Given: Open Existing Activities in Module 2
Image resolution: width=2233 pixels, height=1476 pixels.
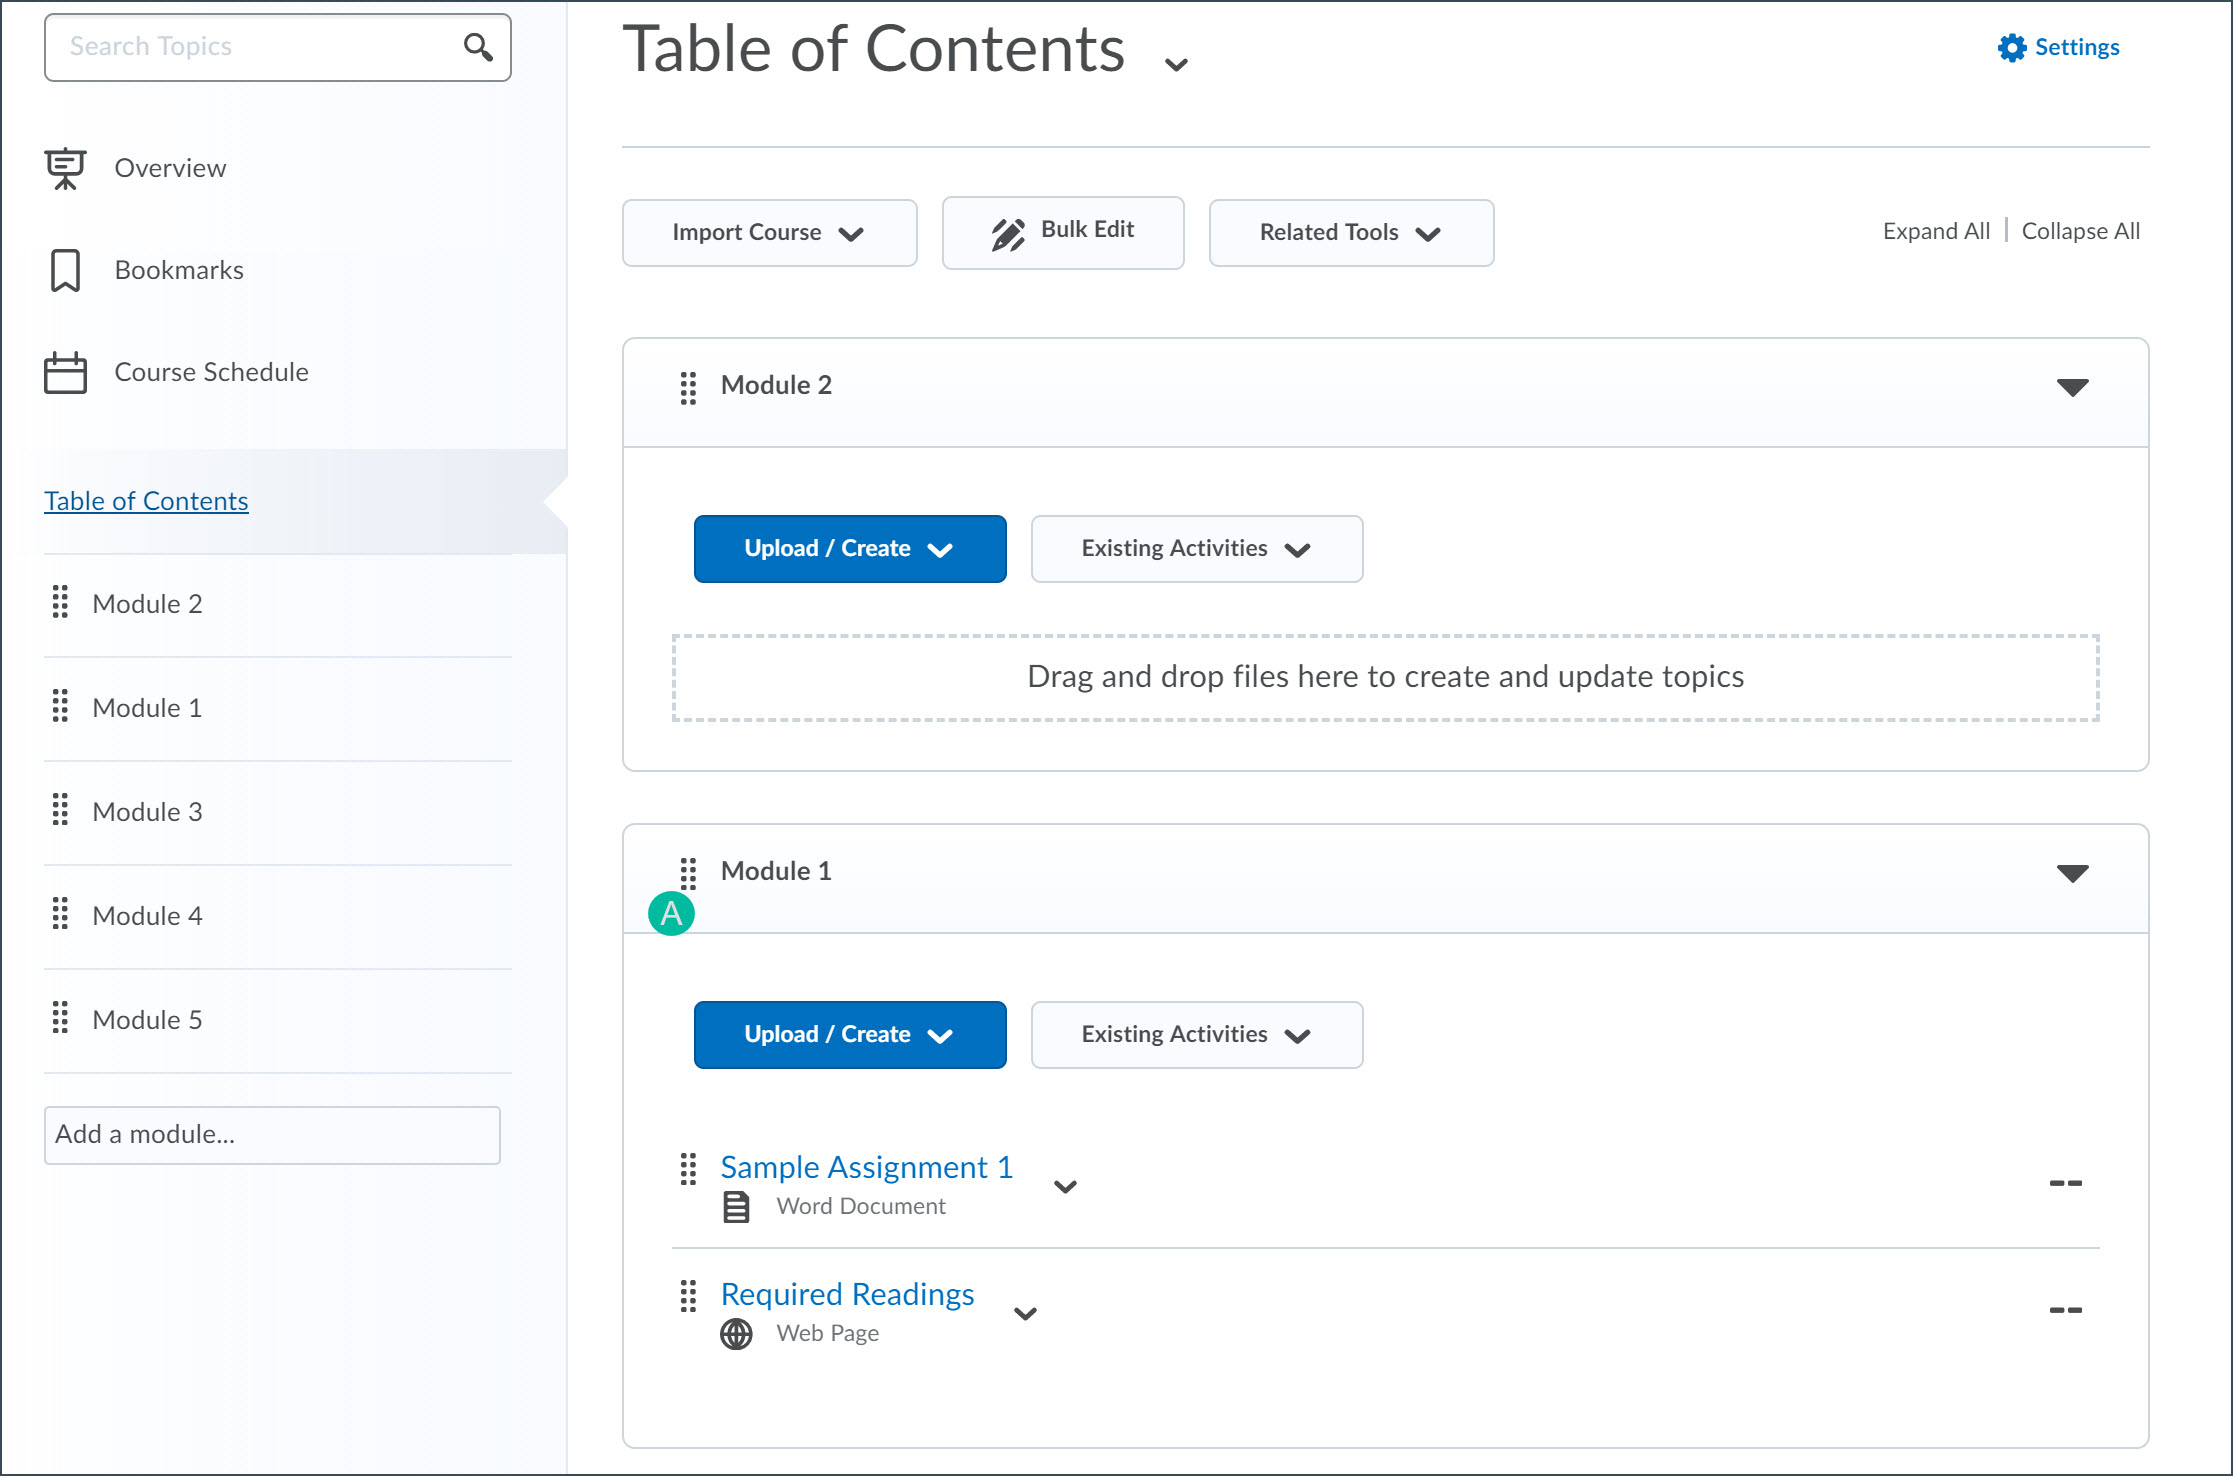Looking at the screenshot, I should click(1197, 549).
